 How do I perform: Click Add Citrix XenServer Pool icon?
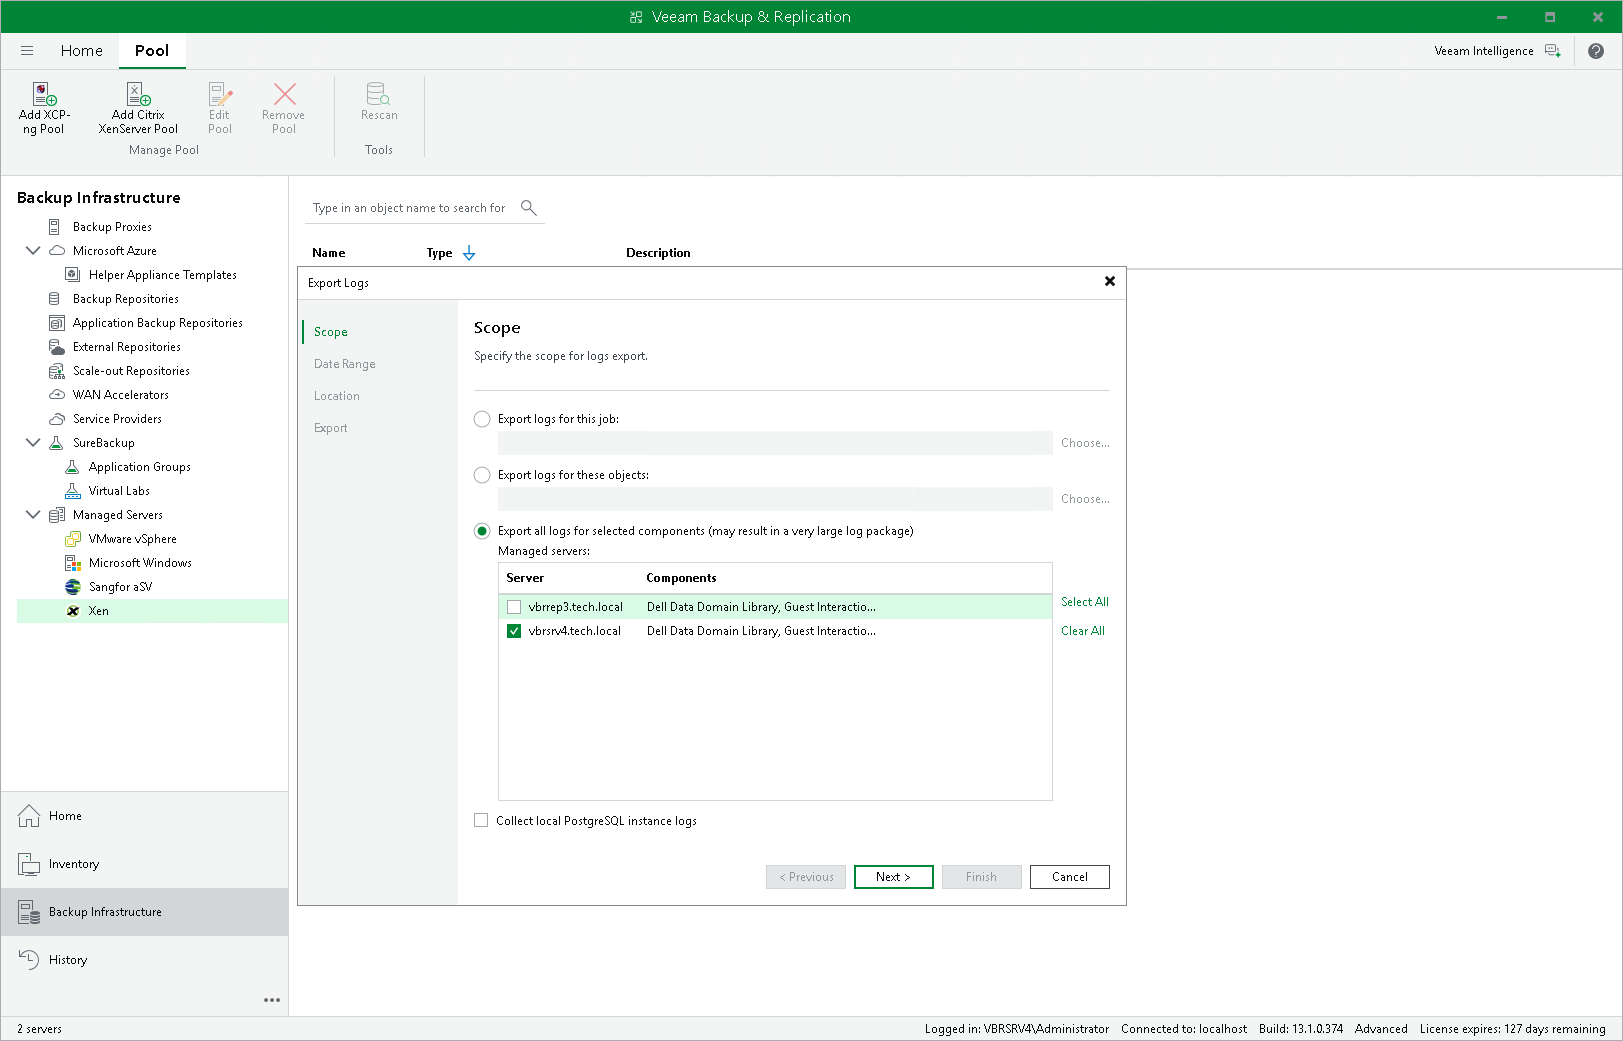point(138,94)
